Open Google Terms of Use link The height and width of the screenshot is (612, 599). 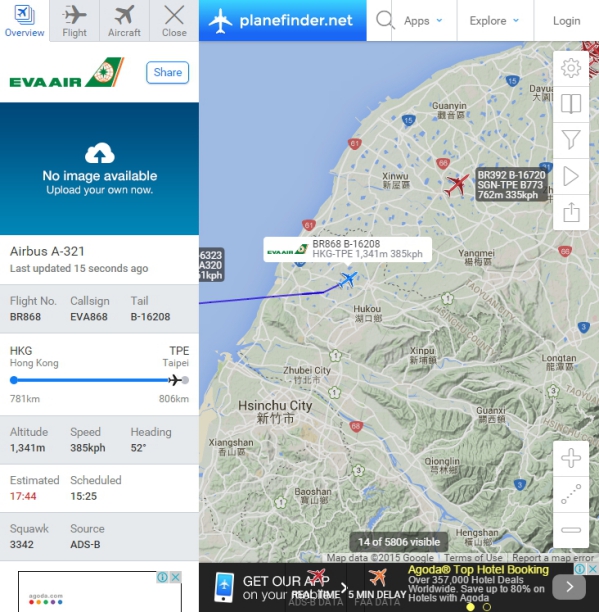[x=473, y=558]
